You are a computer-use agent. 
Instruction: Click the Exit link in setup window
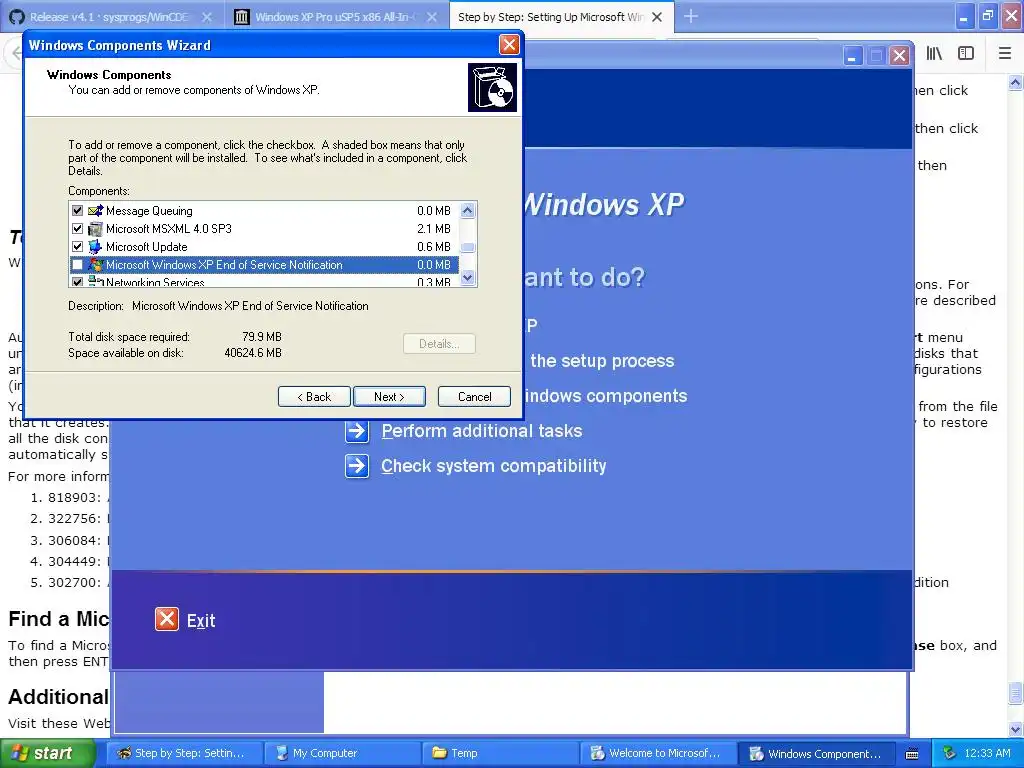coord(201,620)
